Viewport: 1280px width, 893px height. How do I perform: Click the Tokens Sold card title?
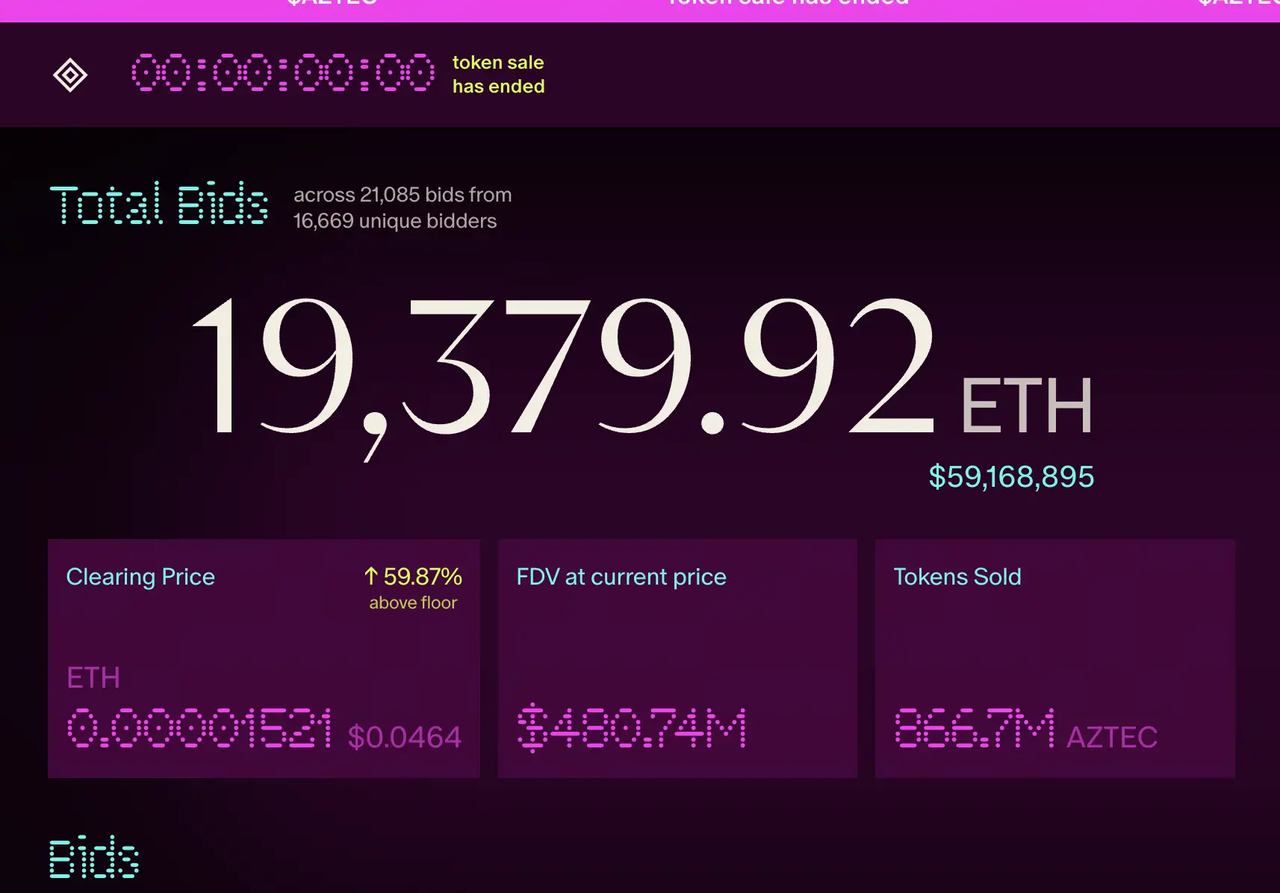957,577
